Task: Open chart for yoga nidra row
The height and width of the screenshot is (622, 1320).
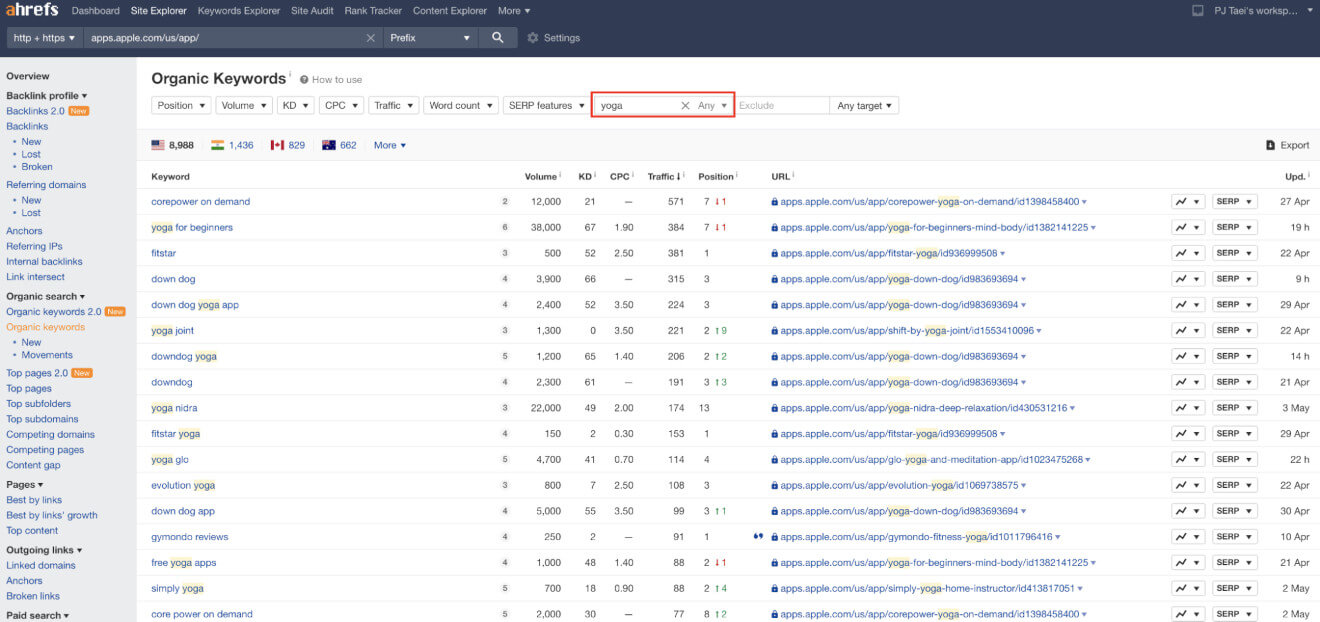Action: click(x=1188, y=408)
